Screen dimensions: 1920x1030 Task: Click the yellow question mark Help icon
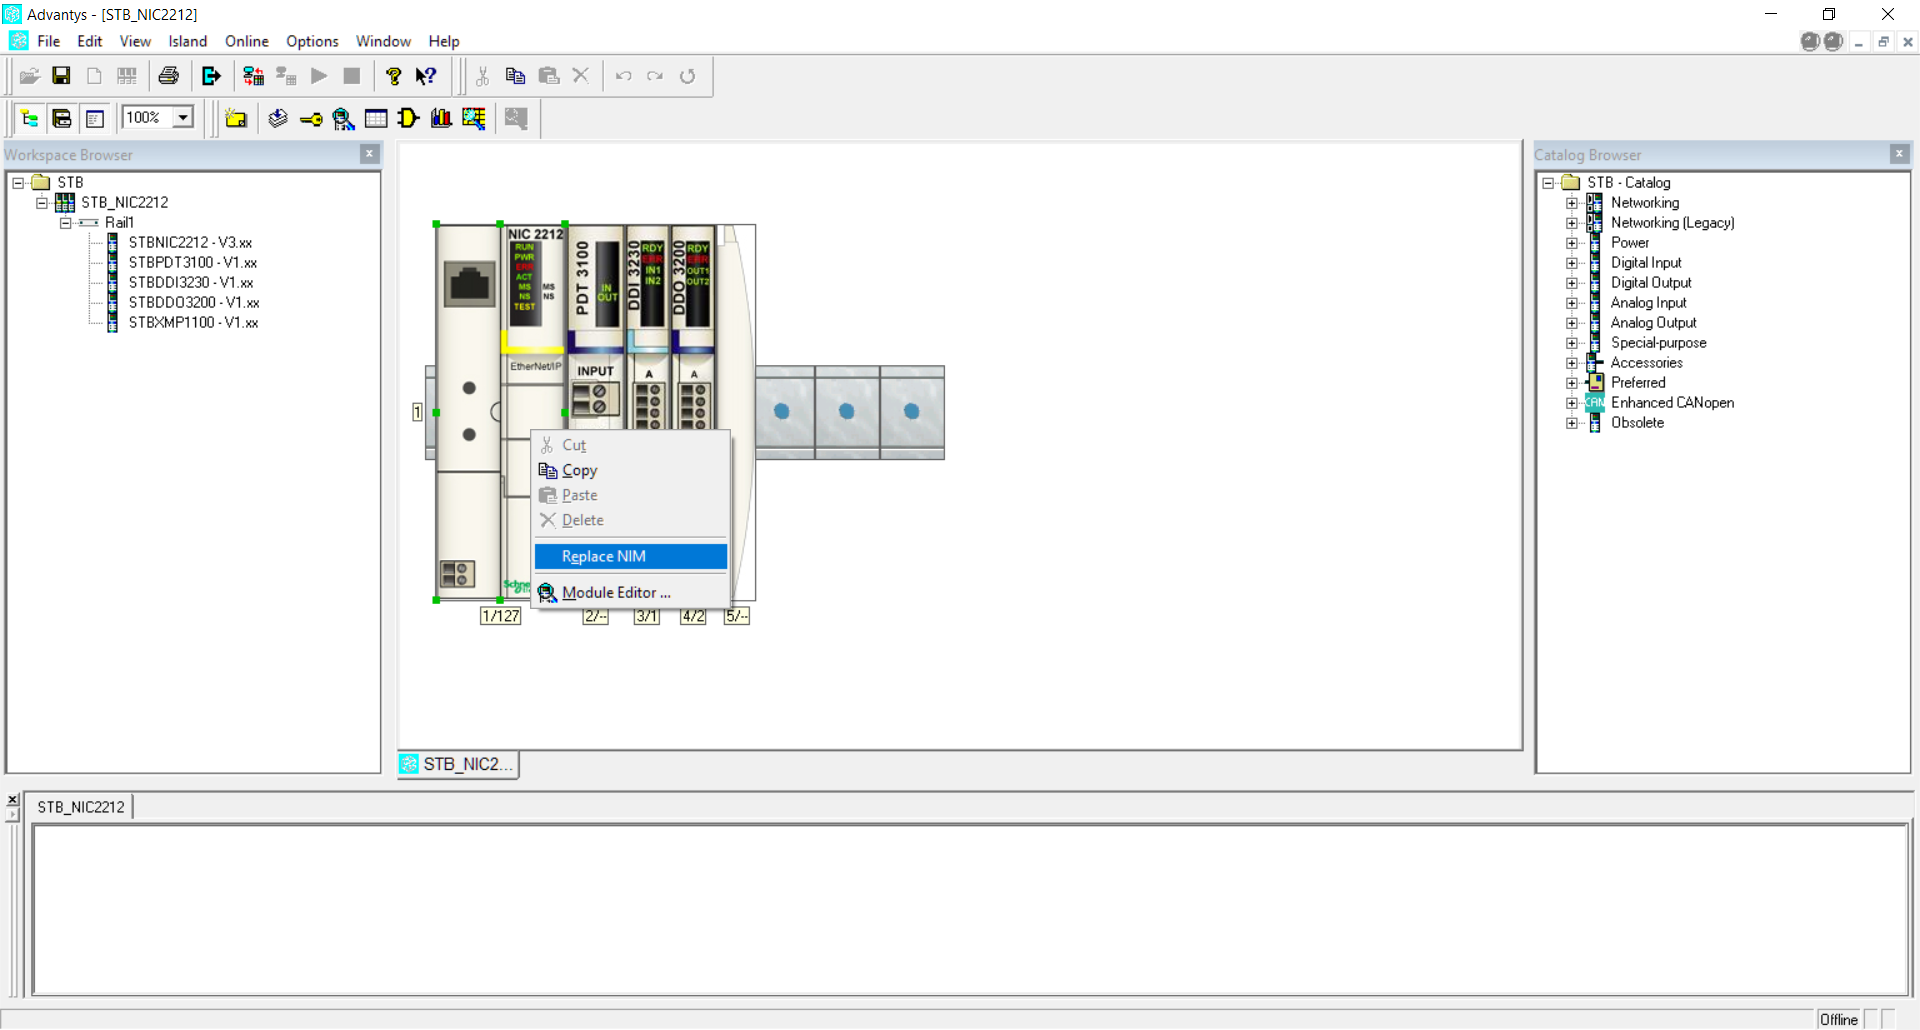[394, 76]
